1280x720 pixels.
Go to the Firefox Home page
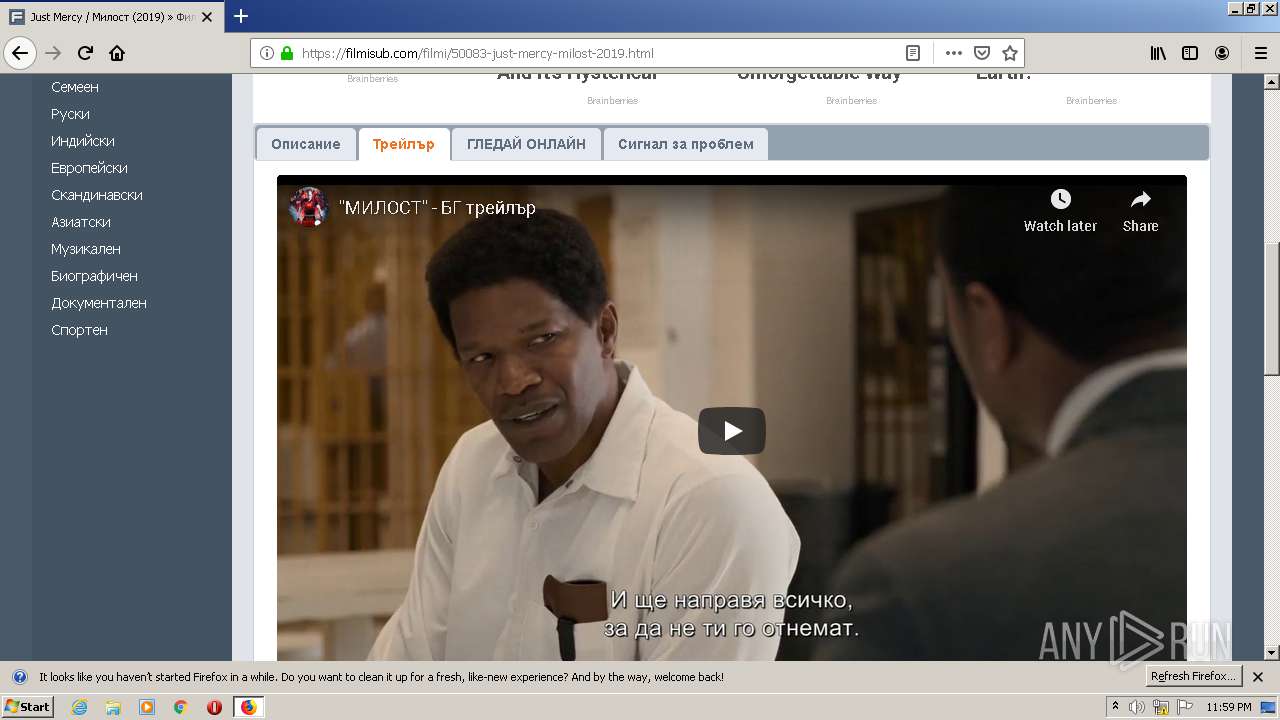pos(117,53)
